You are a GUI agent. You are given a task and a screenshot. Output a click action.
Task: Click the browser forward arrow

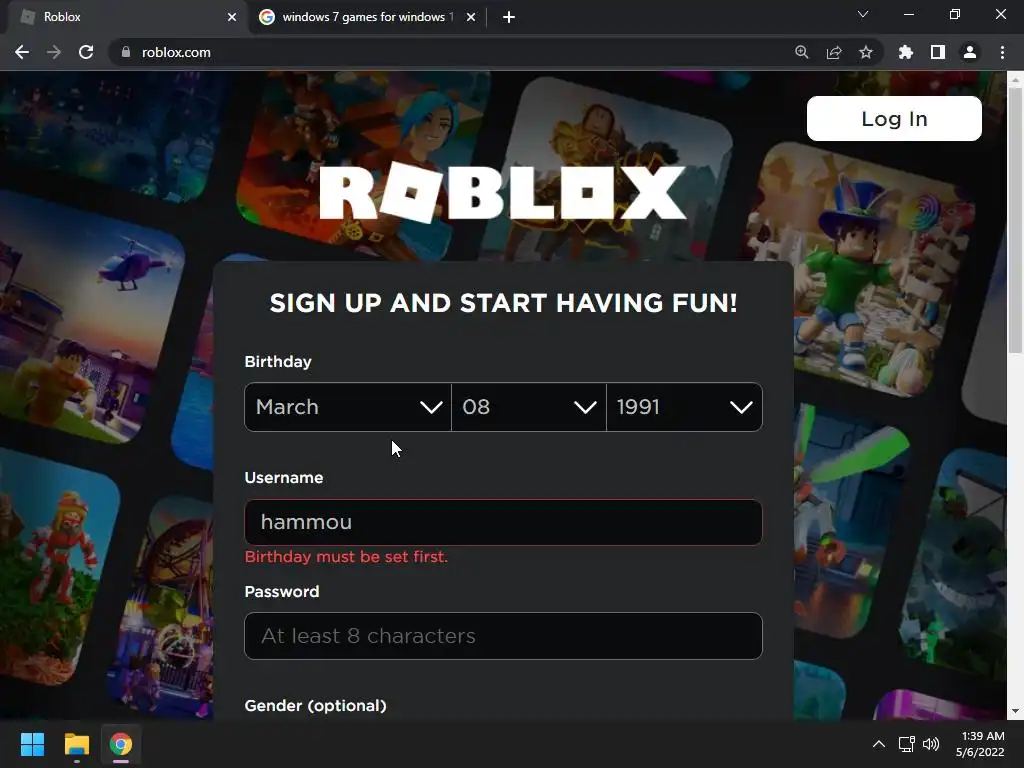tap(54, 52)
